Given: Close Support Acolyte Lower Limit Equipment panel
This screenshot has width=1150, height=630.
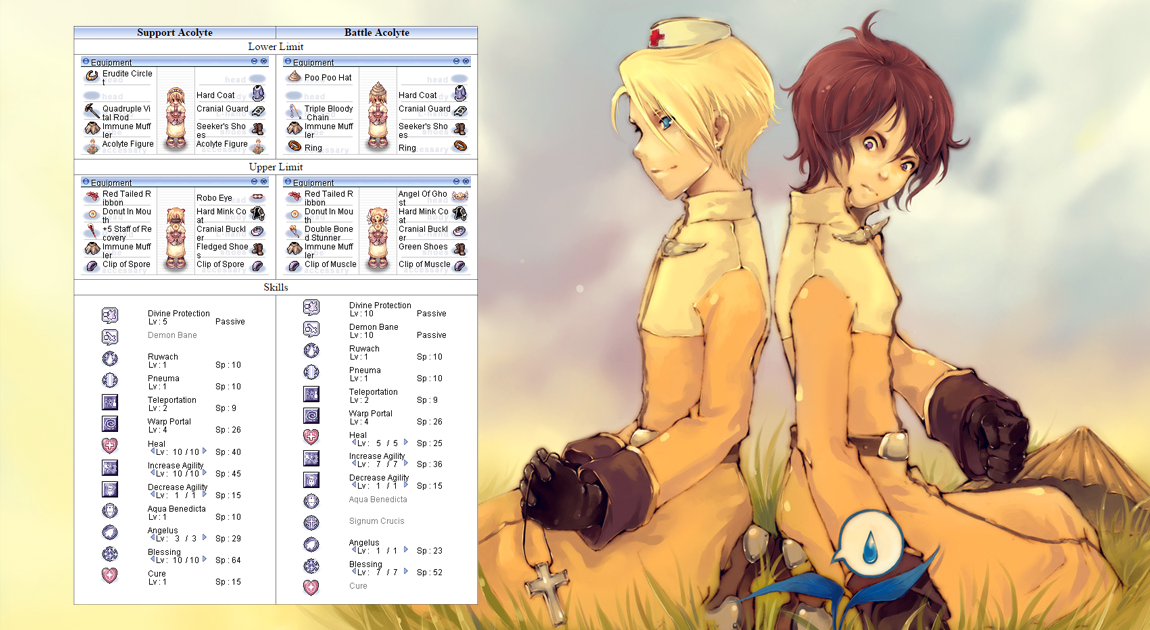Looking at the screenshot, I should click(x=263, y=62).
